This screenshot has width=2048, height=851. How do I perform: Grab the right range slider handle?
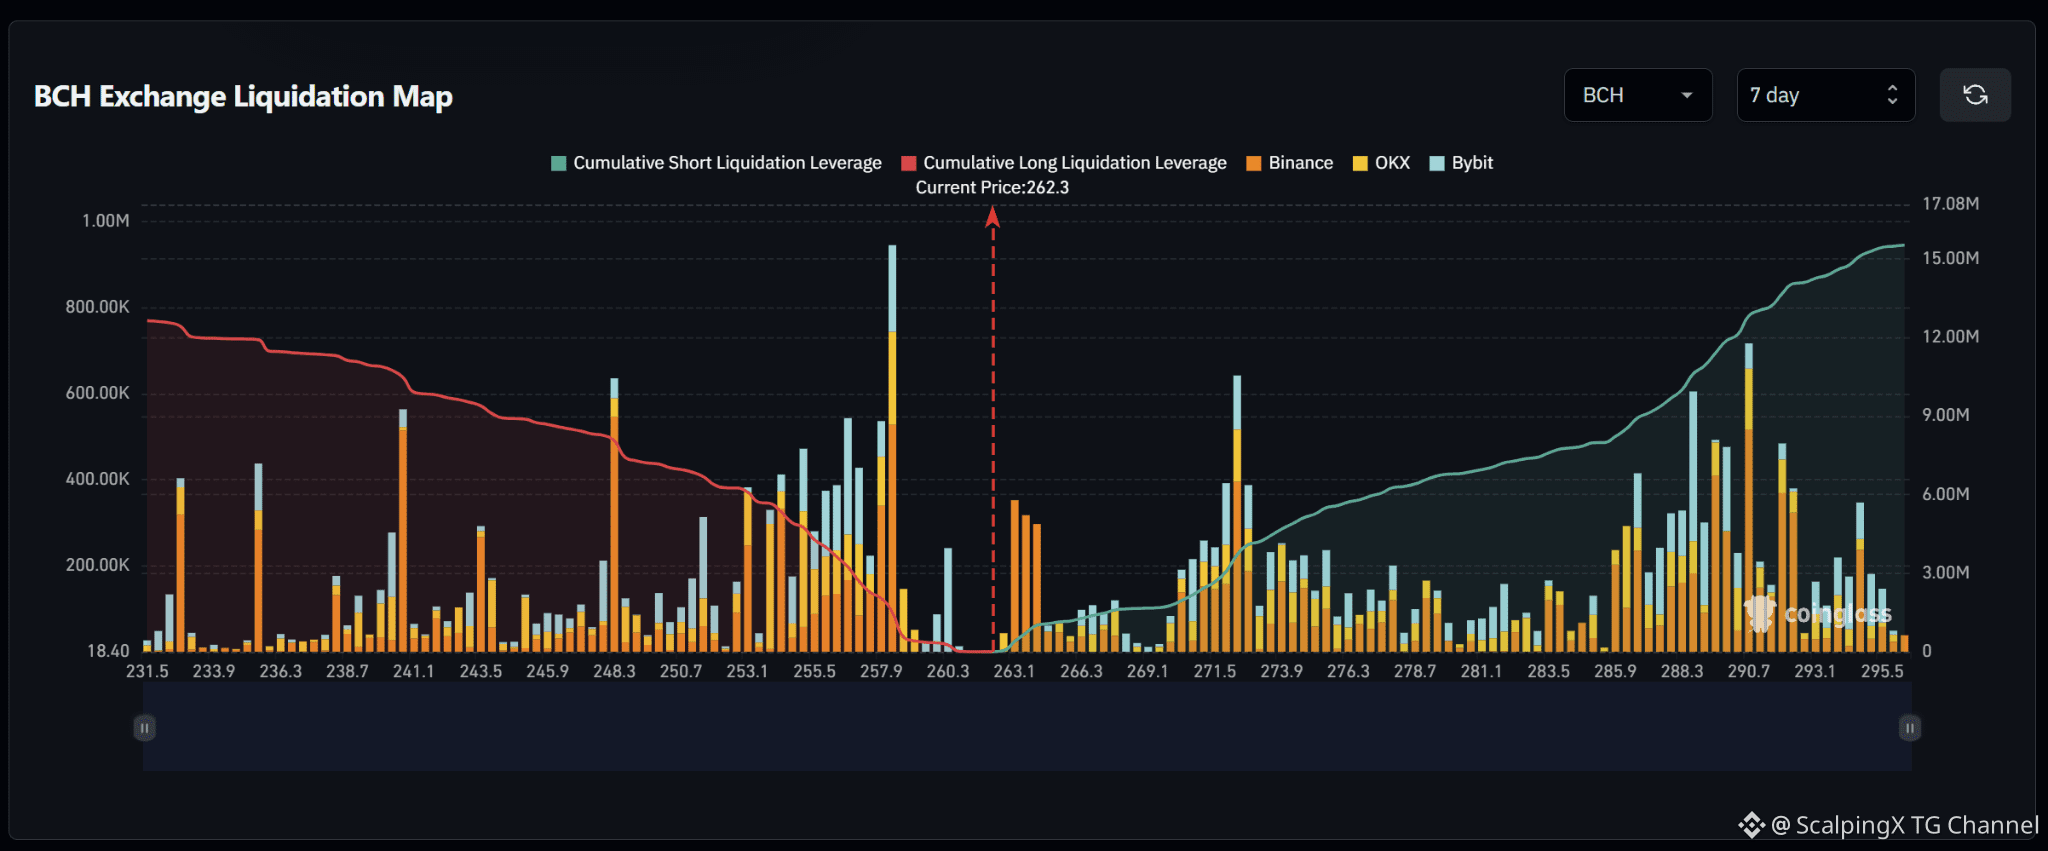[x=1910, y=728]
